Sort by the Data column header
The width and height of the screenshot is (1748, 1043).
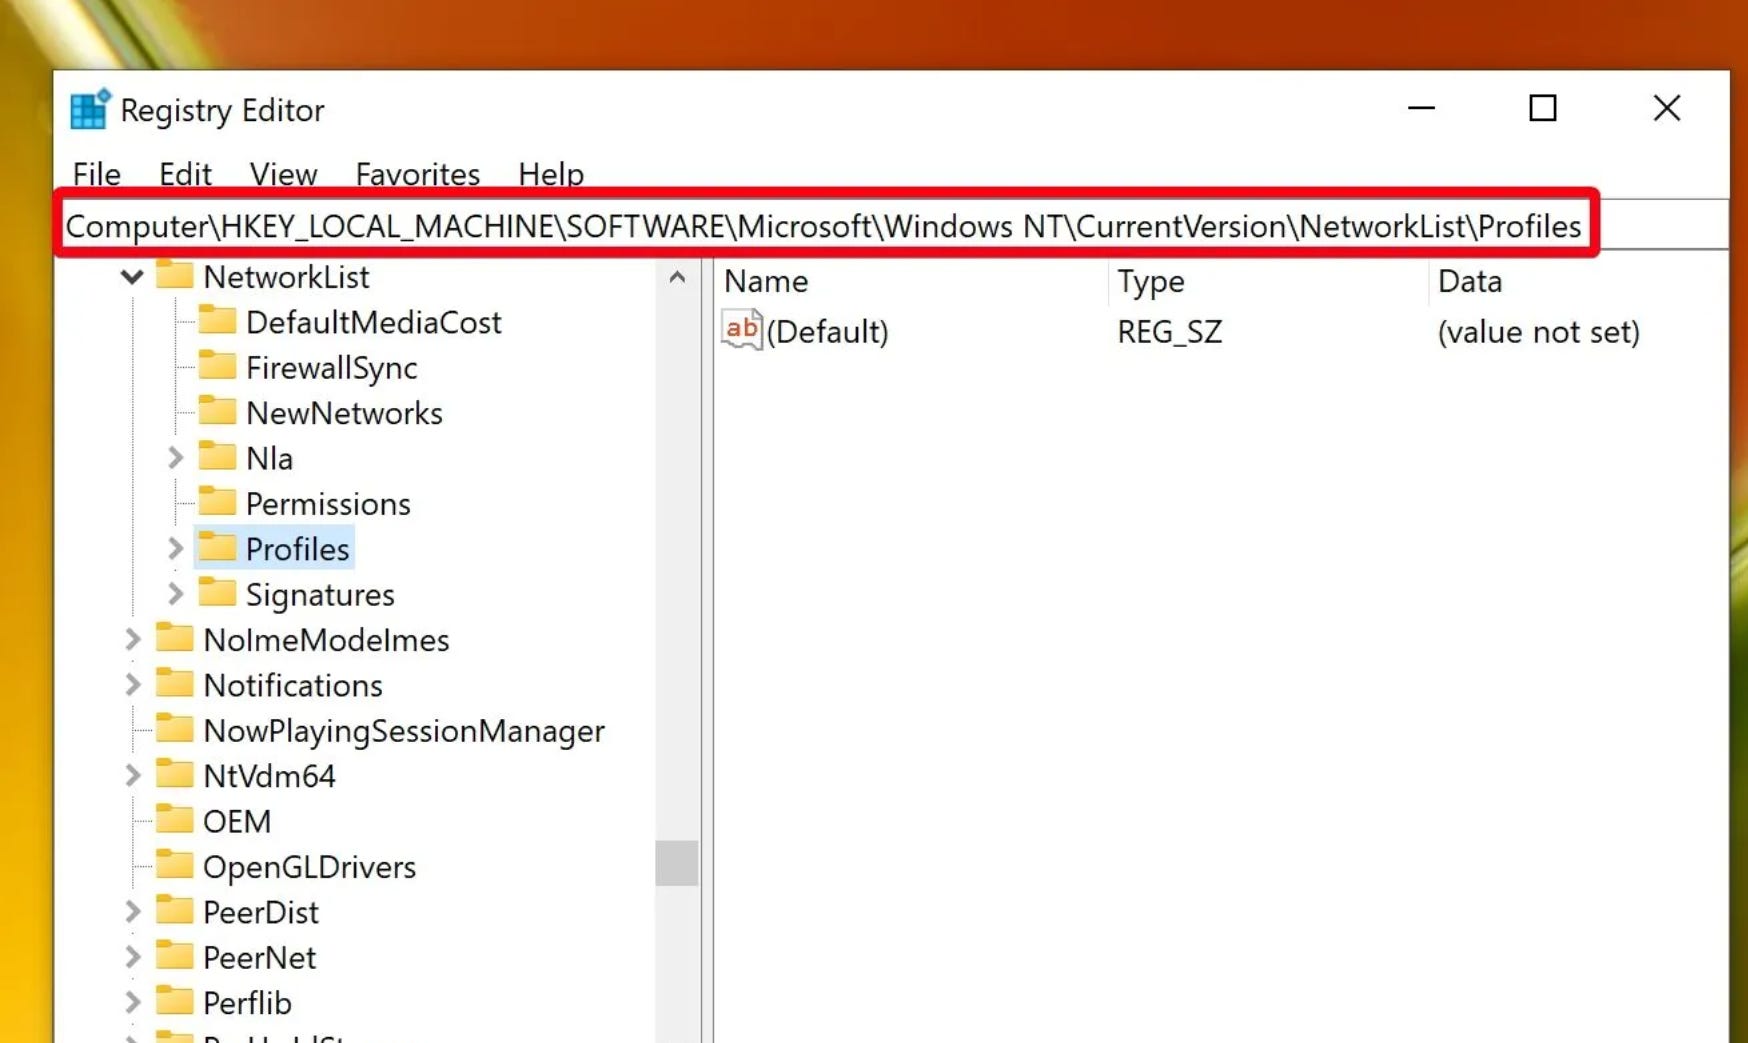pyautogui.click(x=1469, y=281)
